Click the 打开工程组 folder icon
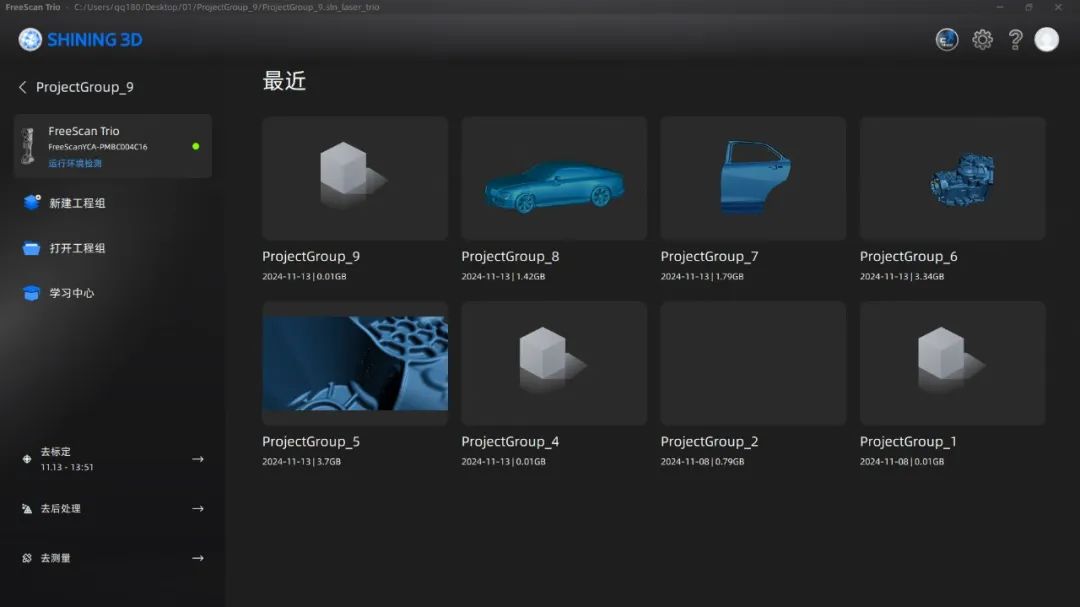Viewport: 1080px width, 607px height. pyautogui.click(x=32, y=248)
